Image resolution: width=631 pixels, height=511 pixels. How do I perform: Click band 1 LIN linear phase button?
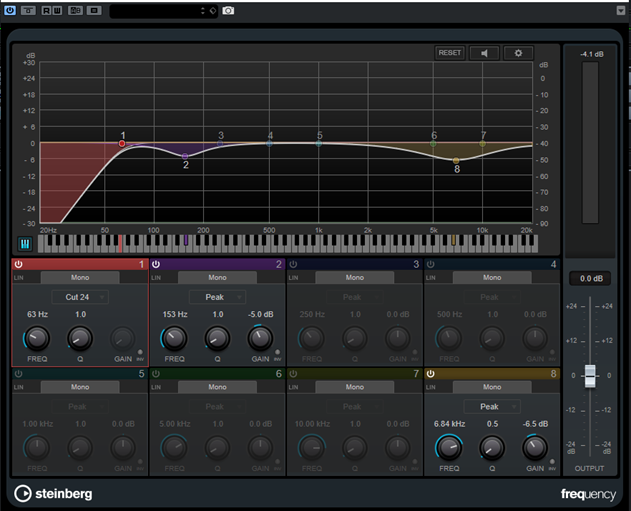19,277
